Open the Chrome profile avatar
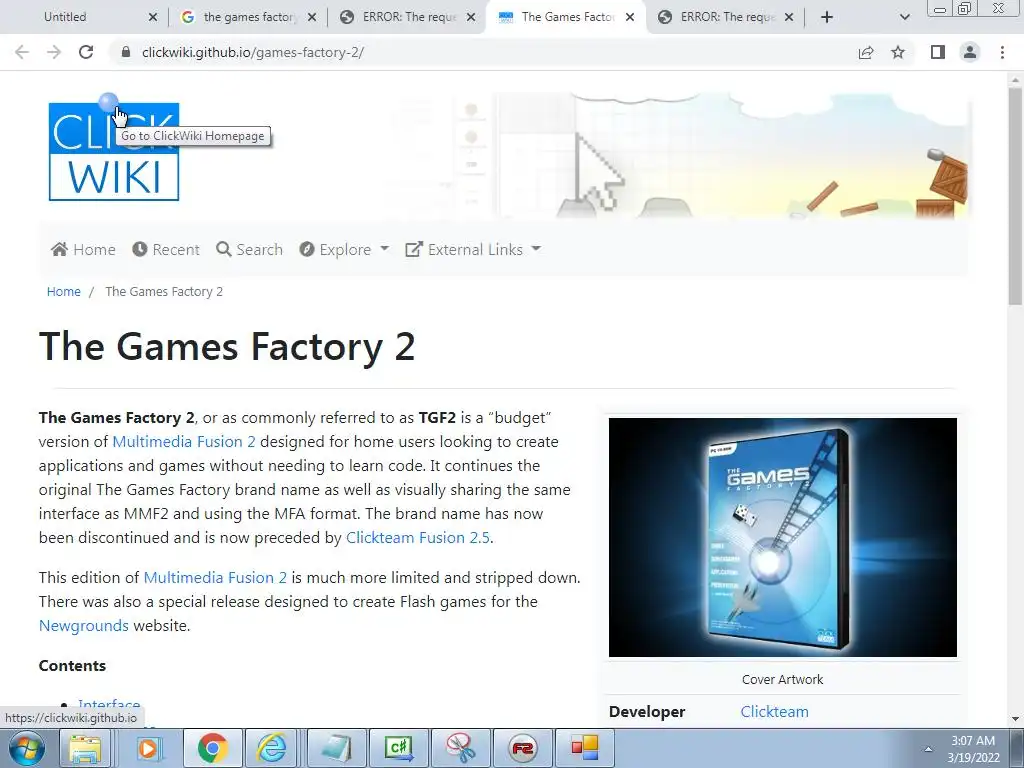 tap(970, 52)
